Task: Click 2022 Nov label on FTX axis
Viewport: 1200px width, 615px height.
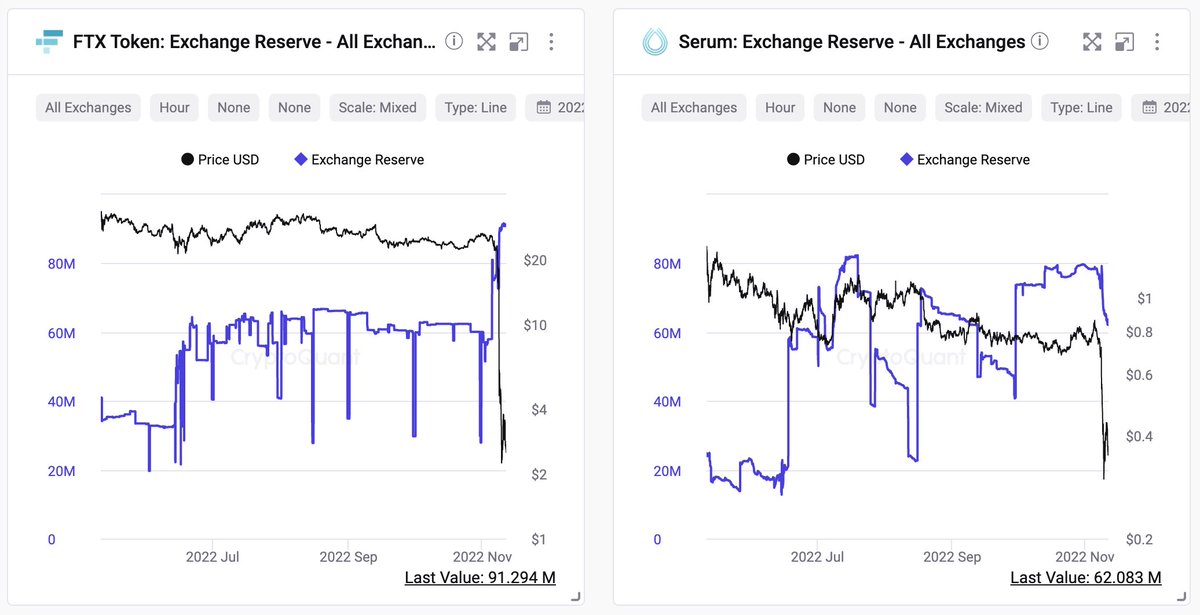Action: (483, 557)
